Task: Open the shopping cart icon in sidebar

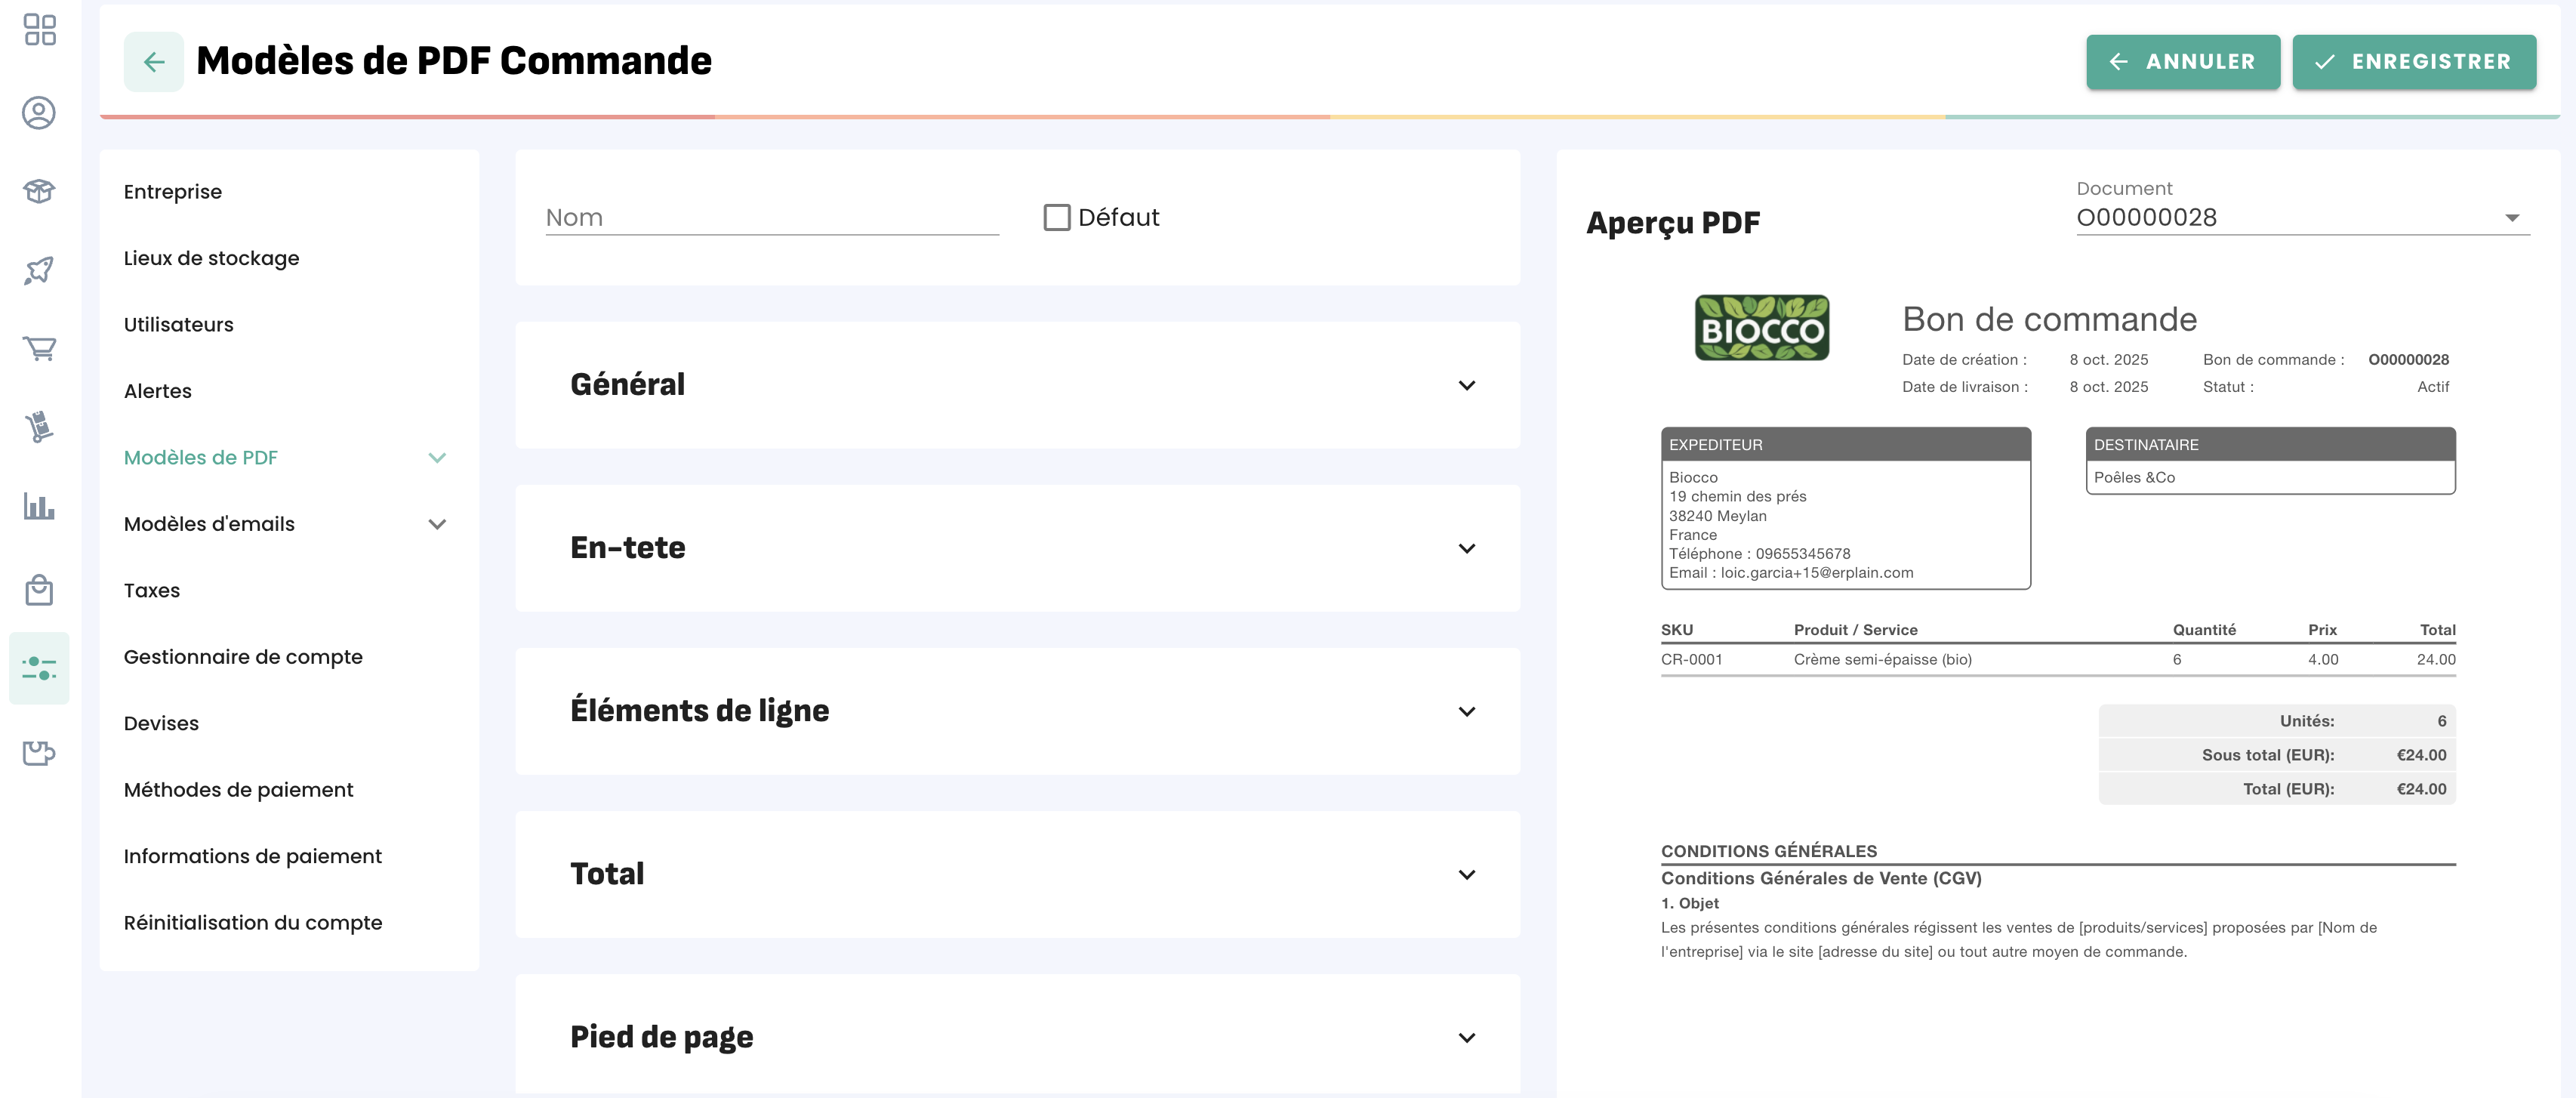Action: [x=39, y=349]
